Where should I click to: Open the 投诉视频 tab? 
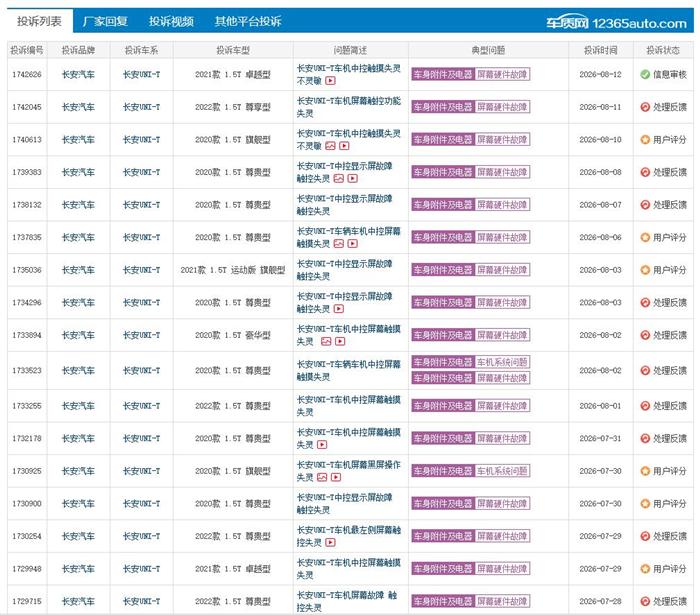point(171,21)
